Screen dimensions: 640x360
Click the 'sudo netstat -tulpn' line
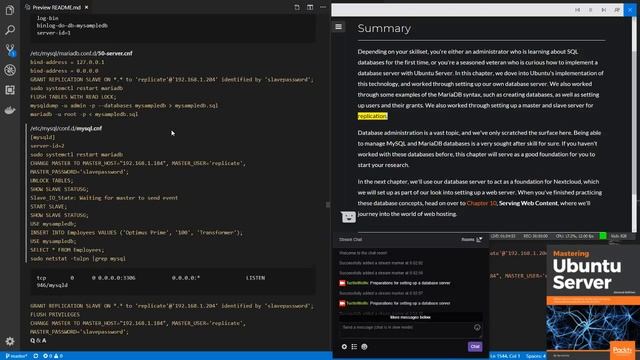pos(78,258)
